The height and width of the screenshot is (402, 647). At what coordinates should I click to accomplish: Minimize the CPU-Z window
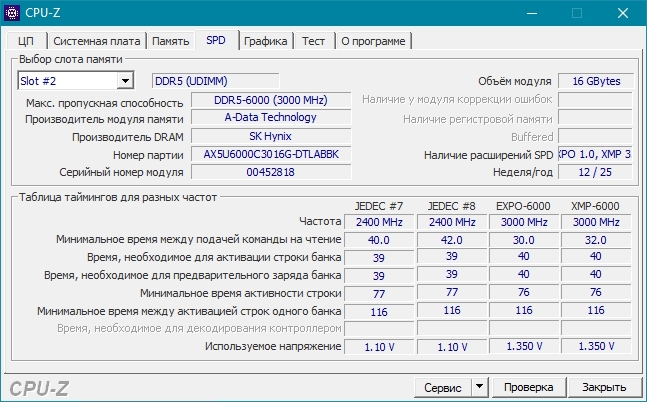point(530,13)
